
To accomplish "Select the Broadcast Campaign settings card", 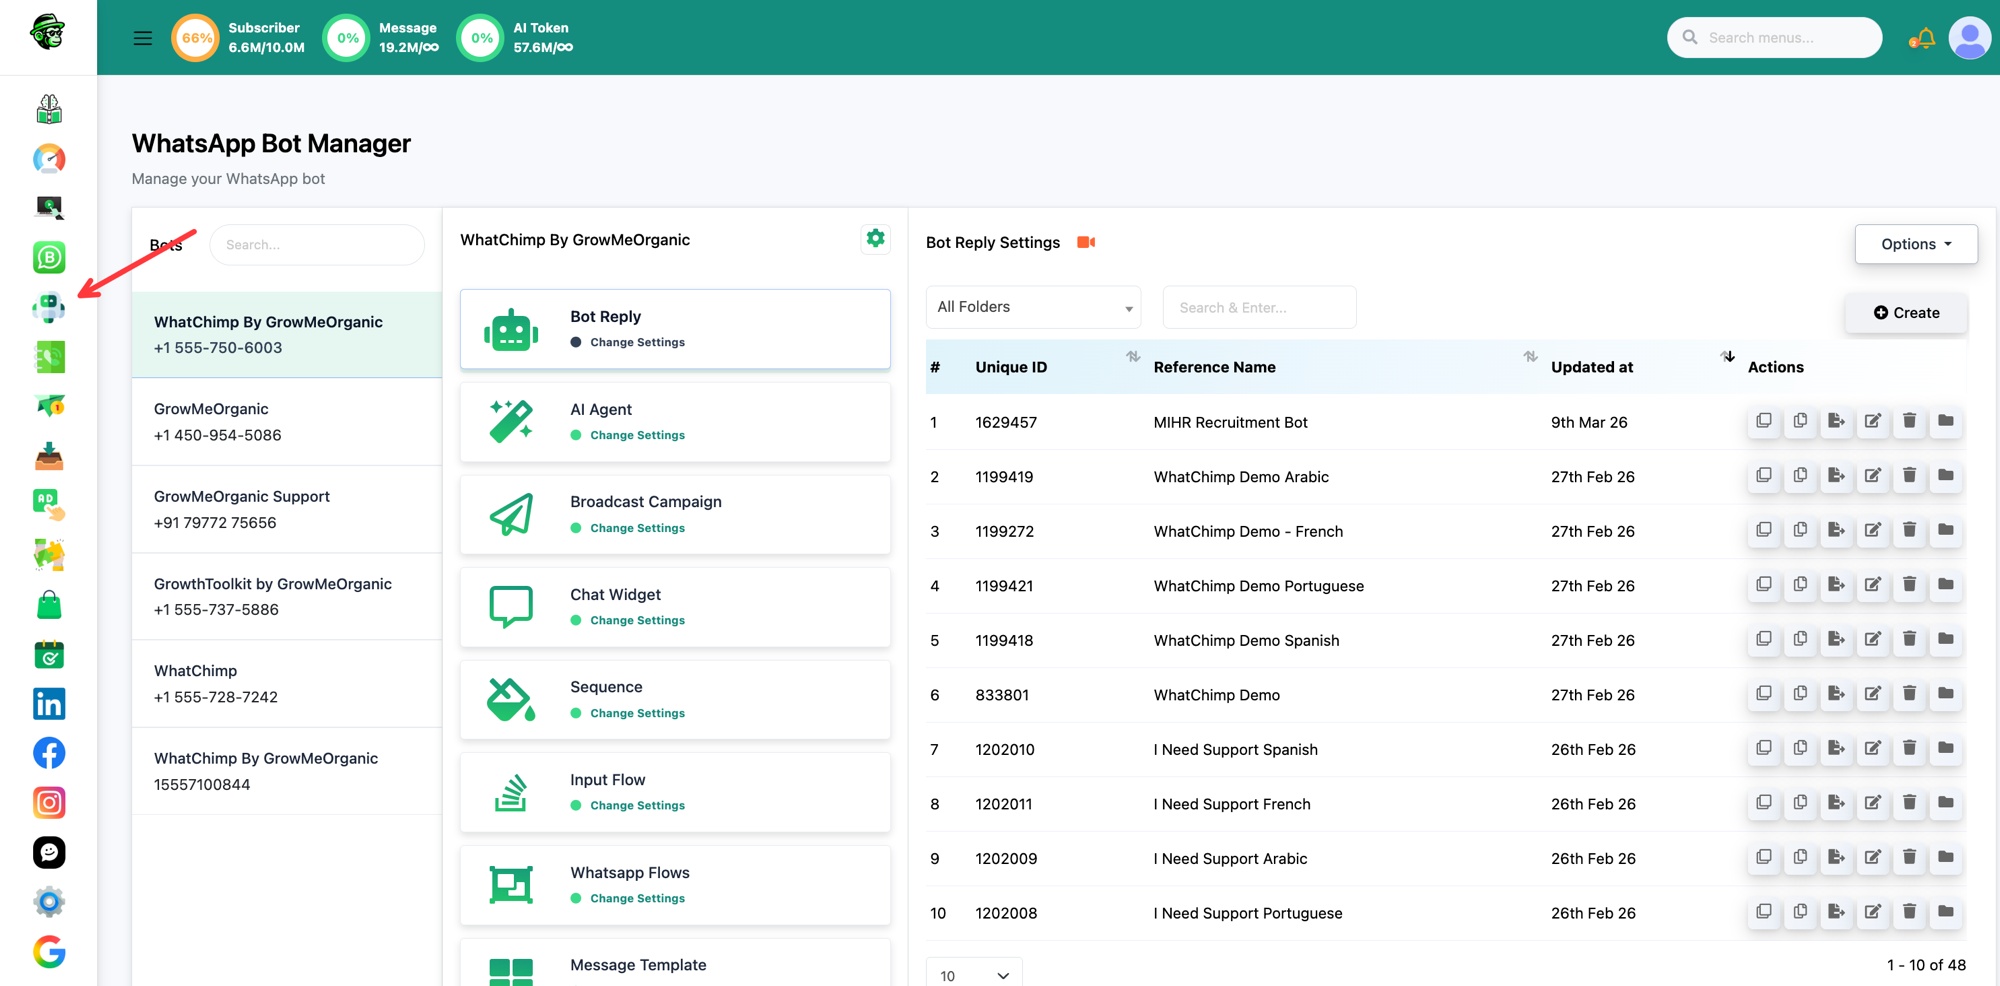I will pyautogui.click(x=675, y=515).
